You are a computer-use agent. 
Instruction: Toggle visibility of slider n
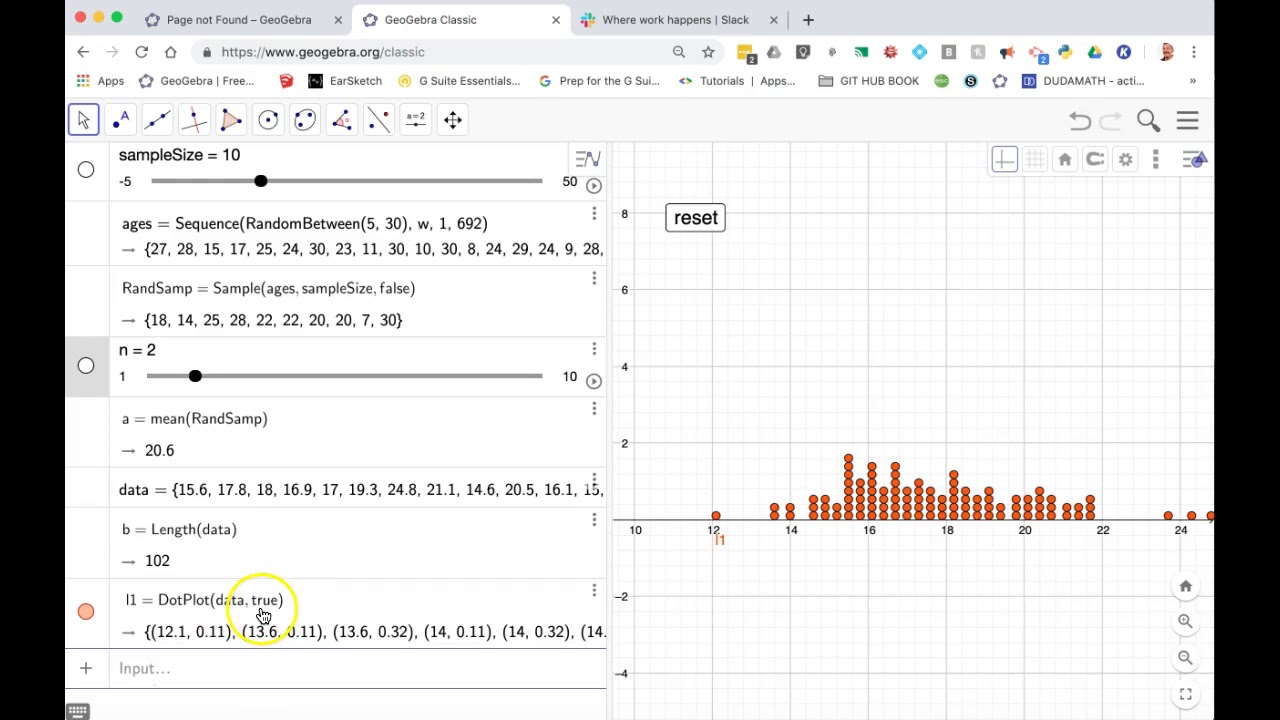86,366
